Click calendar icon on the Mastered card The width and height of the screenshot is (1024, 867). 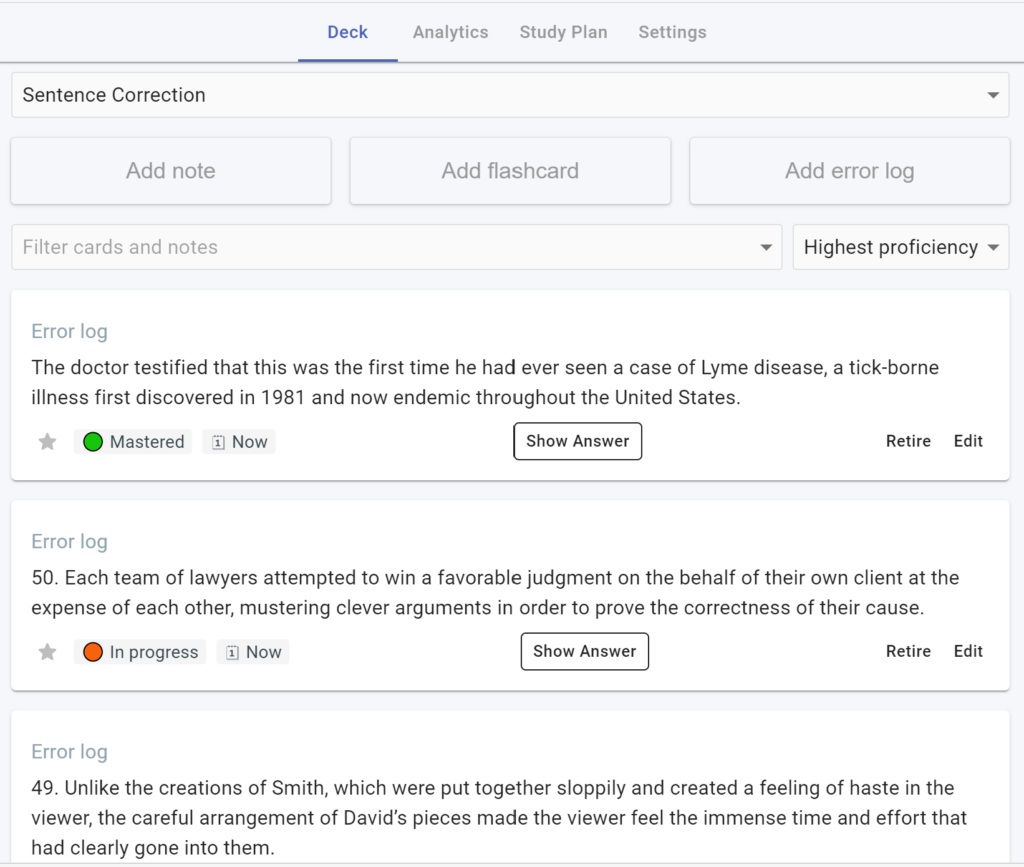coord(219,443)
